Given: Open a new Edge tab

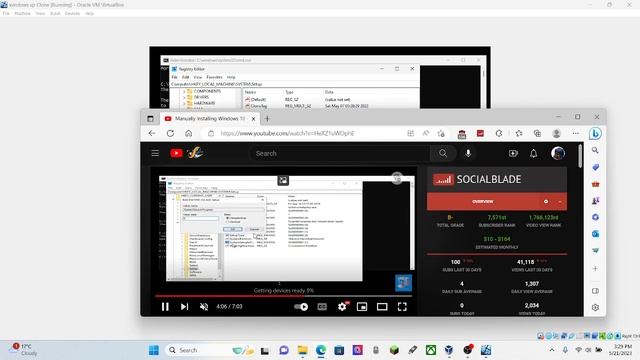Looking at the screenshot, I should click(267, 119).
